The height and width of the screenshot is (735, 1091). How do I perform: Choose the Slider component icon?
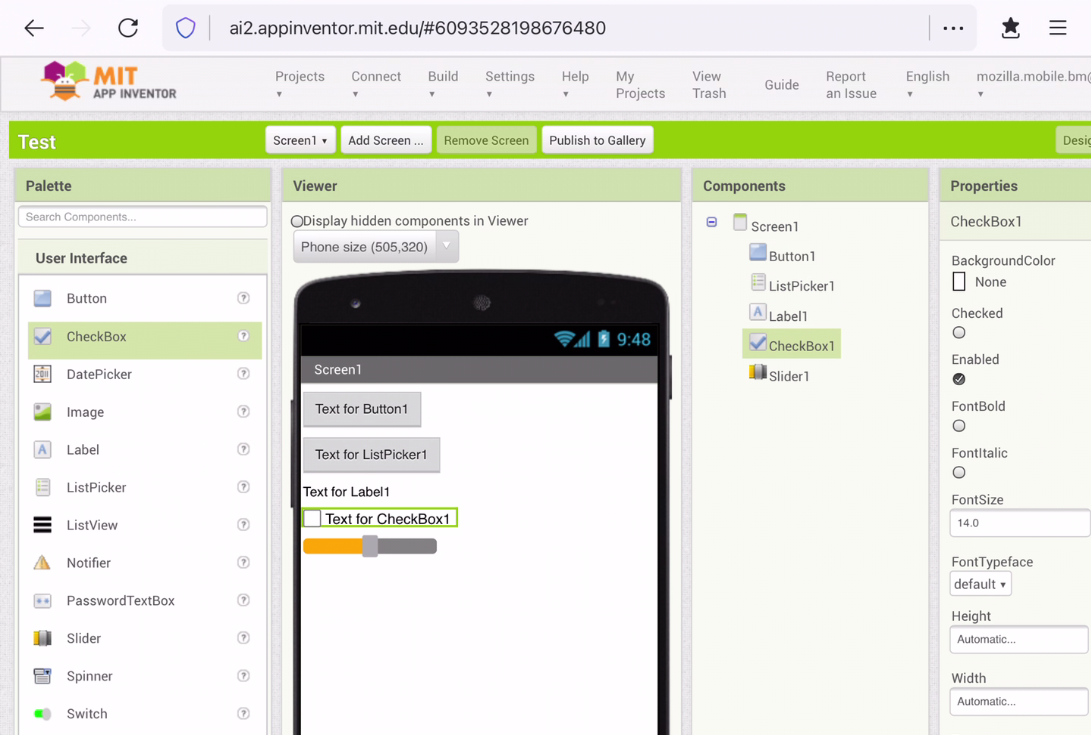click(42, 638)
